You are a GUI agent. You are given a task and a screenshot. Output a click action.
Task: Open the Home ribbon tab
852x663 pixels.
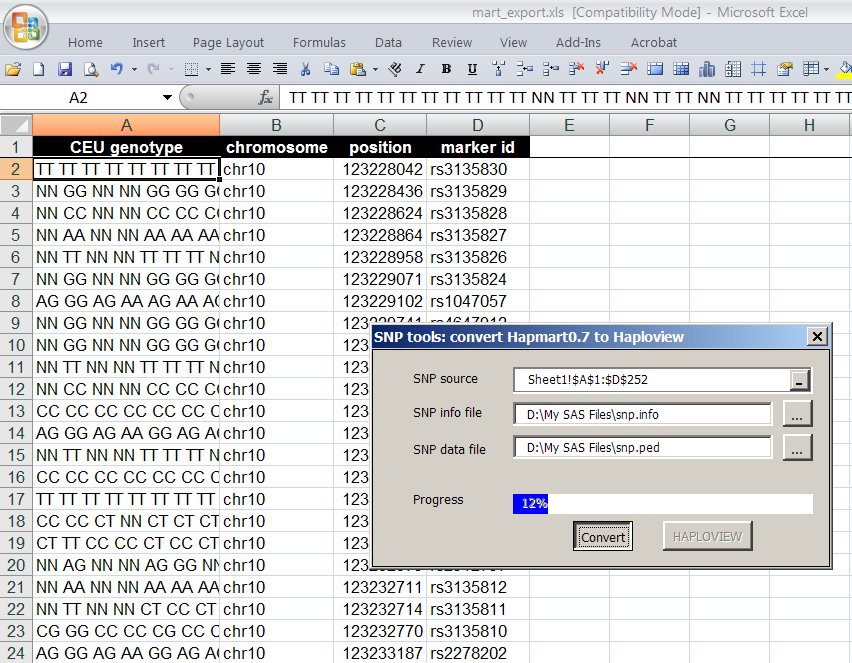click(85, 42)
